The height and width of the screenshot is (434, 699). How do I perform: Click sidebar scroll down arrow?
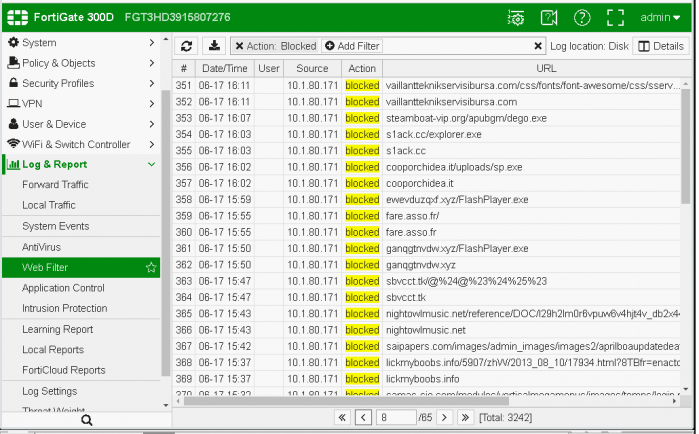166,405
